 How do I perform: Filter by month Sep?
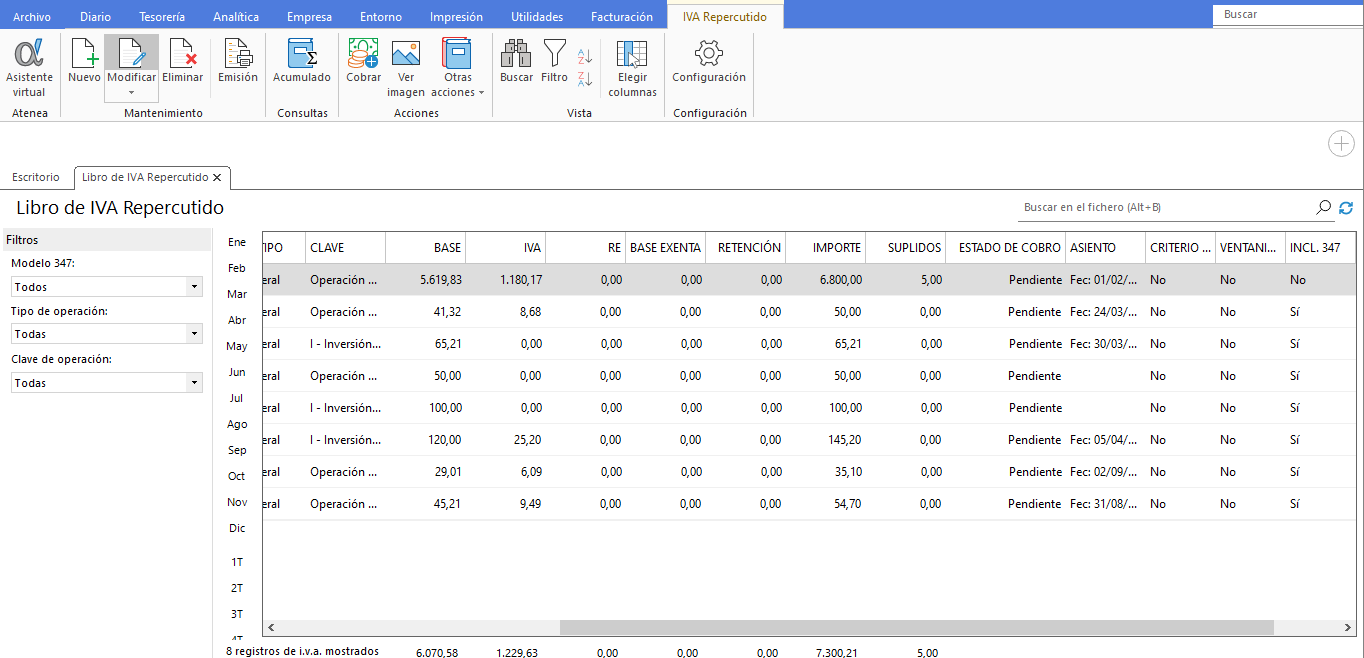pyautogui.click(x=237, y=450)
